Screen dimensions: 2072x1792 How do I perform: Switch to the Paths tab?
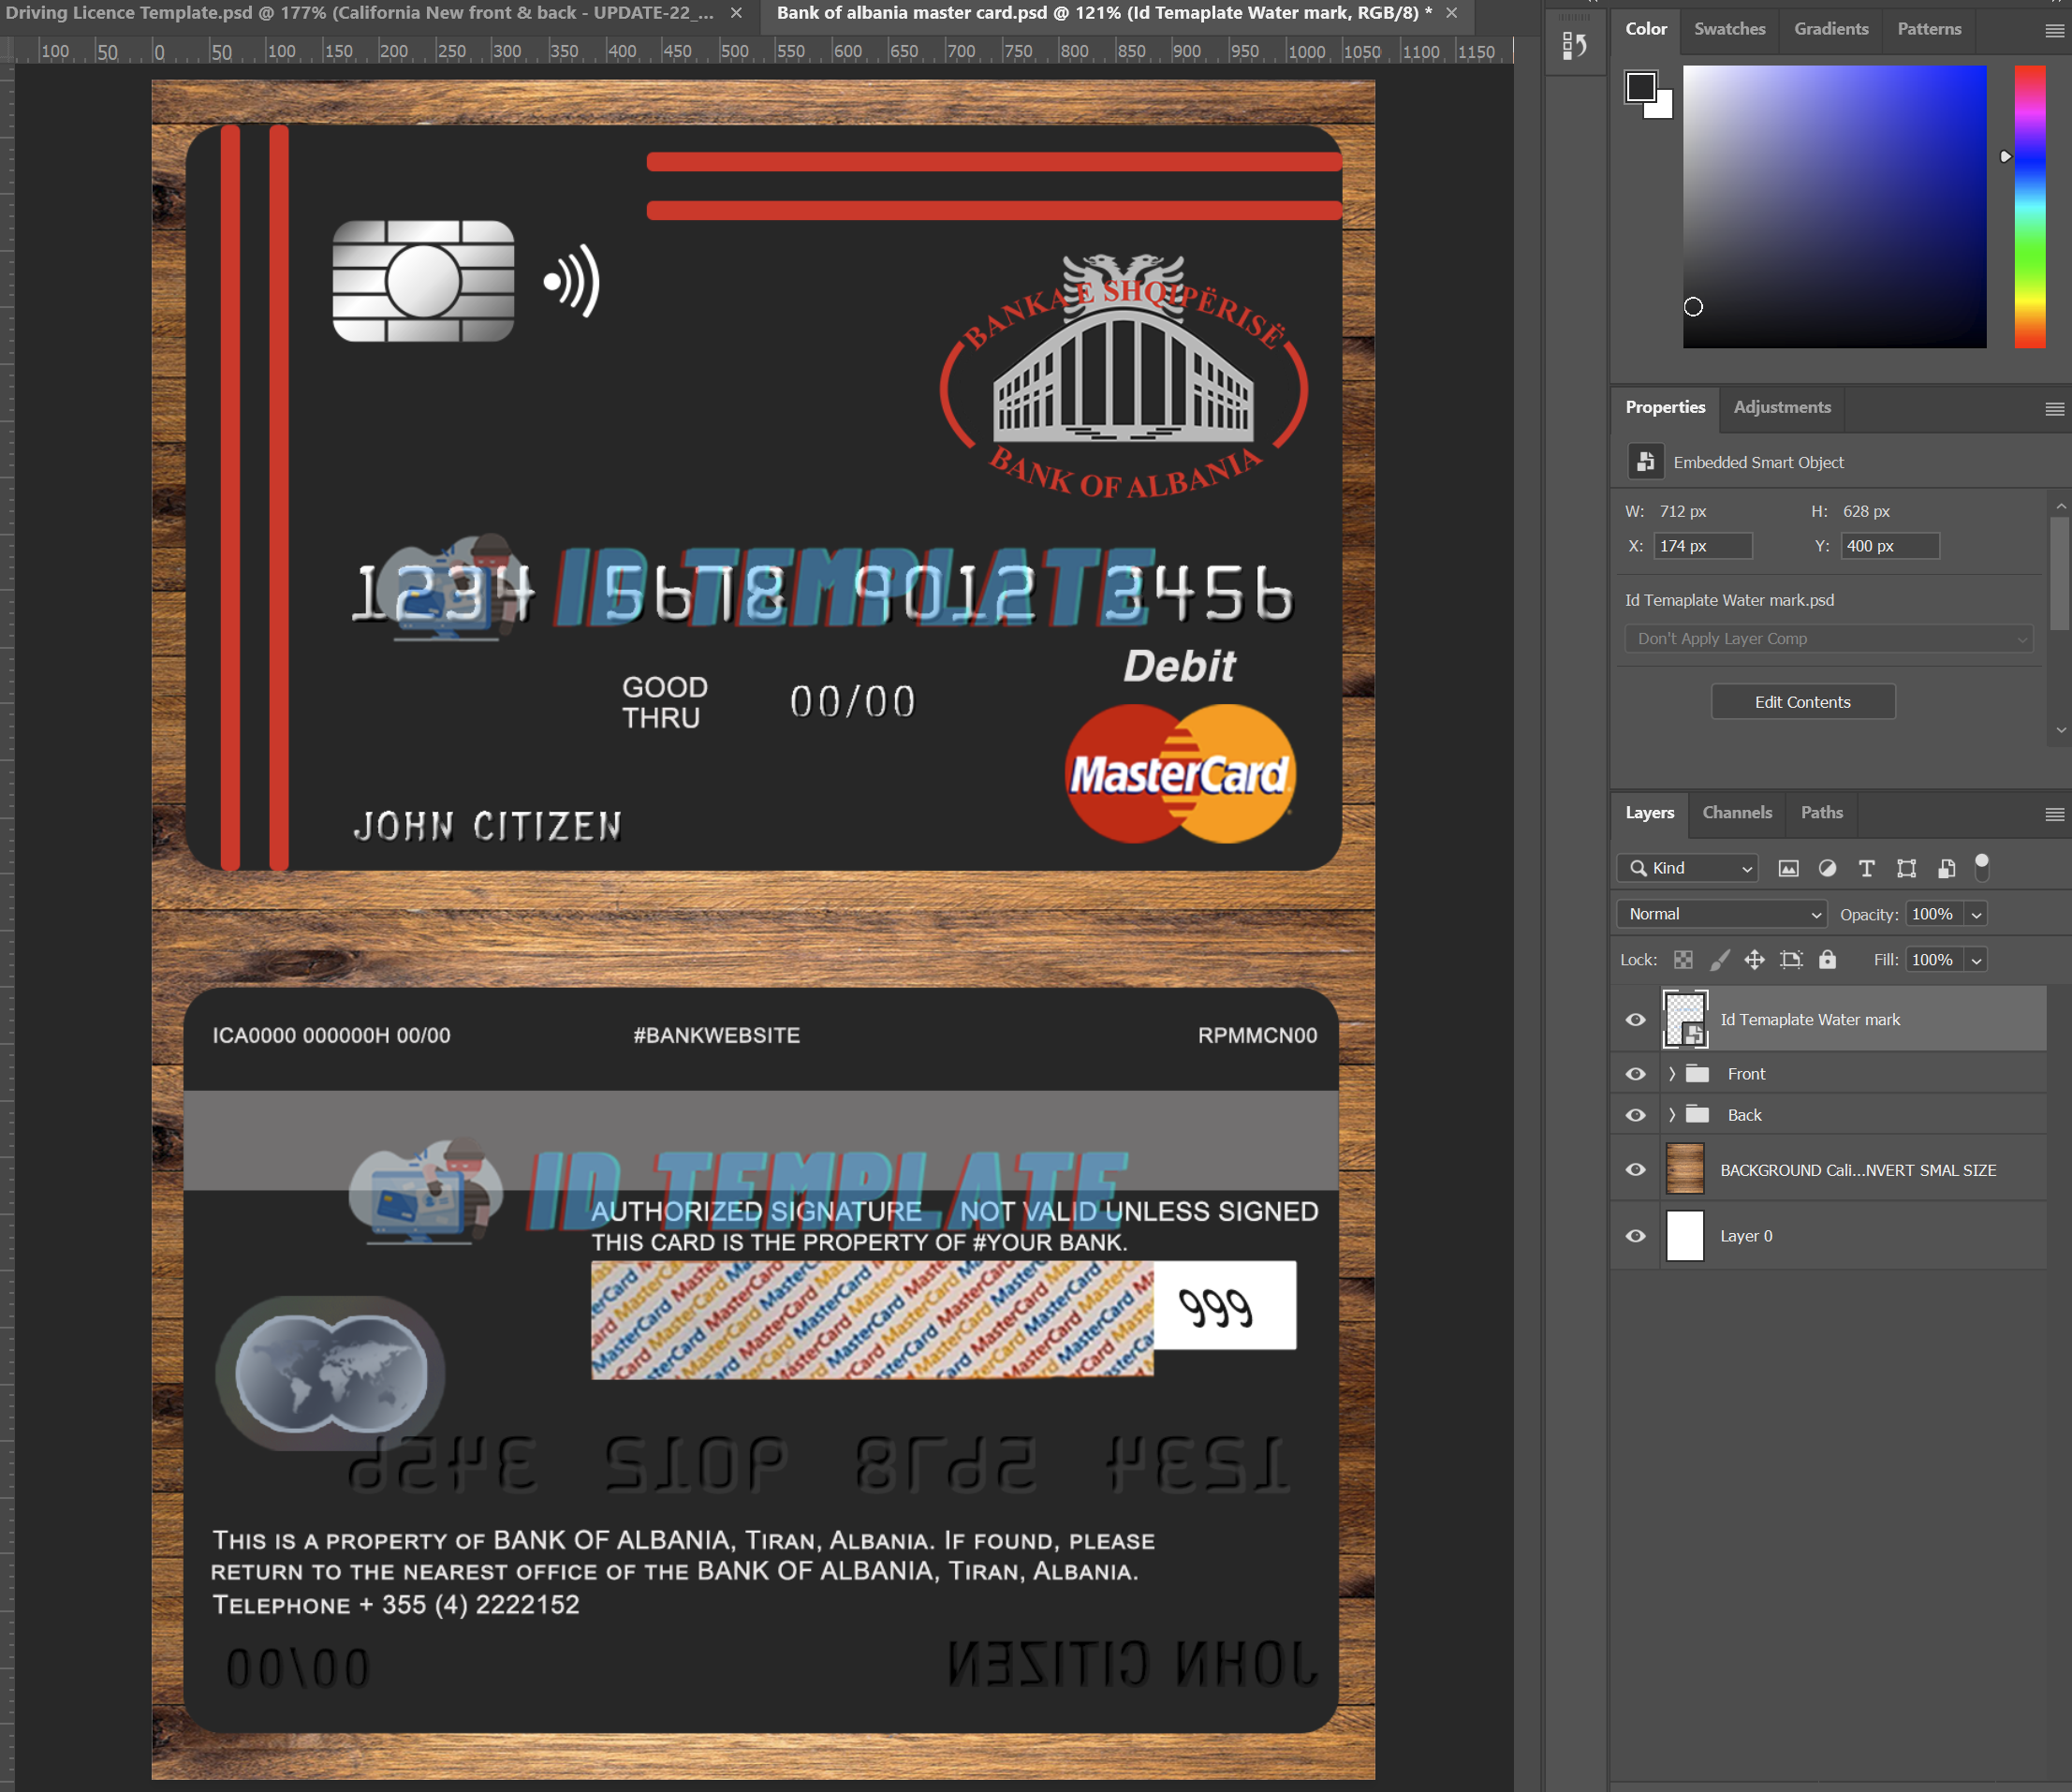[1821, 813]
